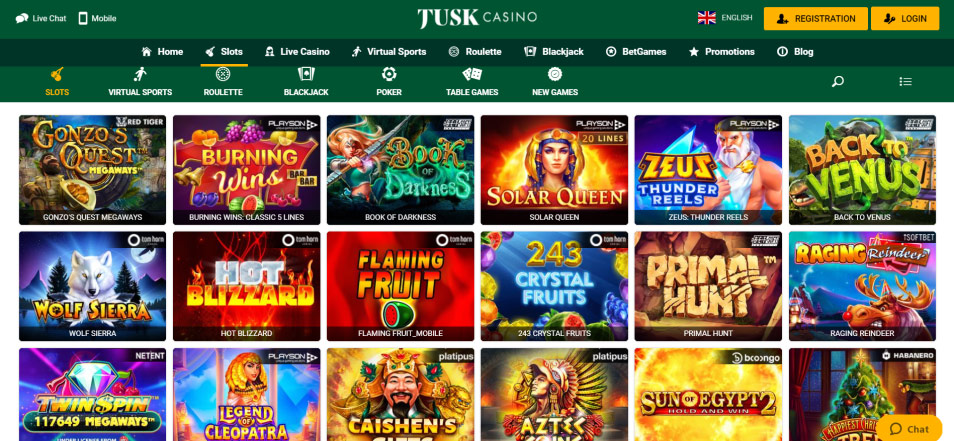The image size is (954, 441).
Task: Open the Gonzo's Quest Megaways game thumbnail
Action: [92, 170]
